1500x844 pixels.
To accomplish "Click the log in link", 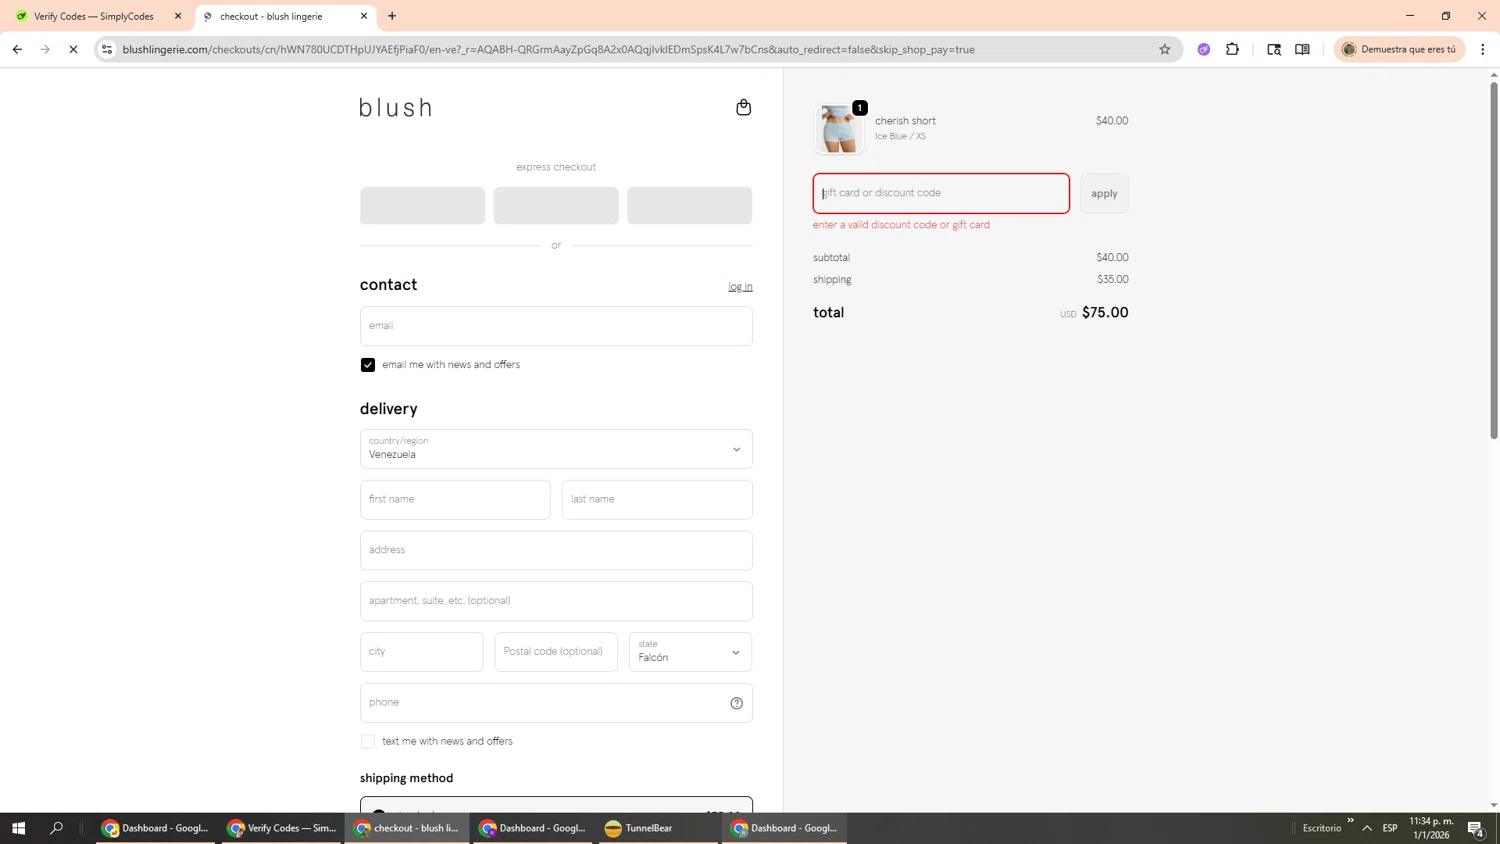I will tap(740, 287).
